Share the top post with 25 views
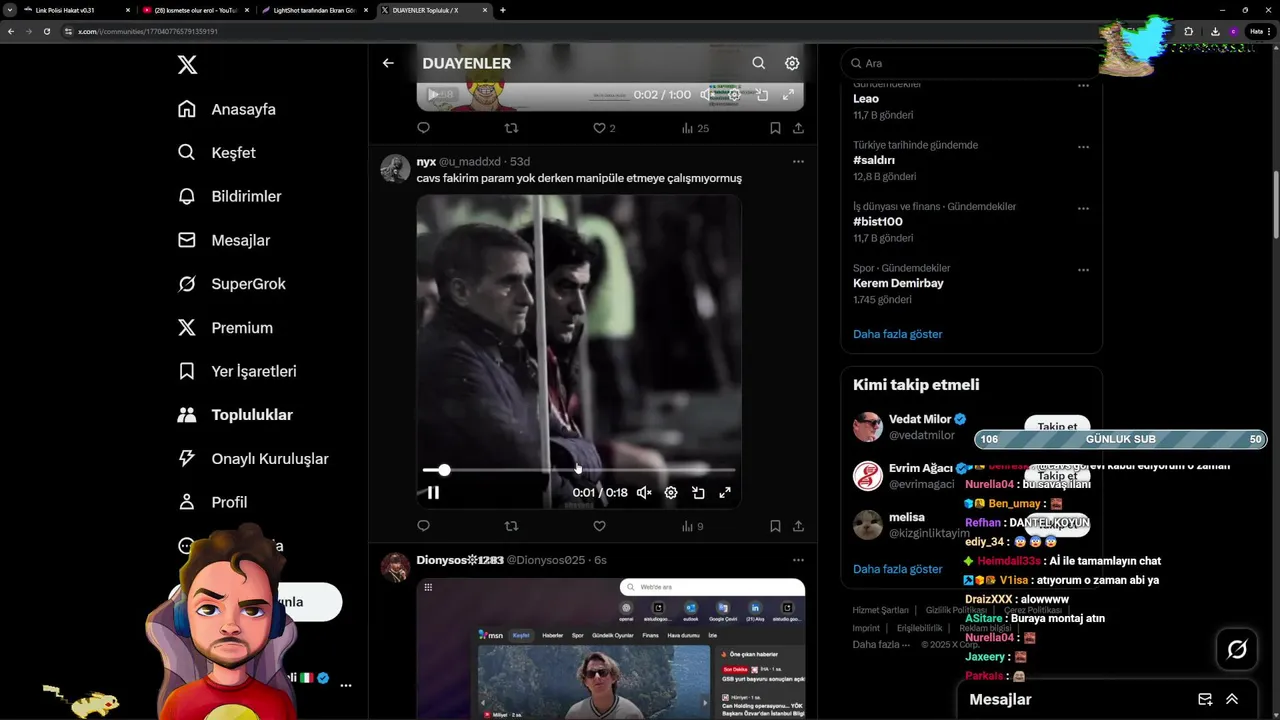Image resolution: width=1280 pixels, height=720 pixels. [798, 128]
